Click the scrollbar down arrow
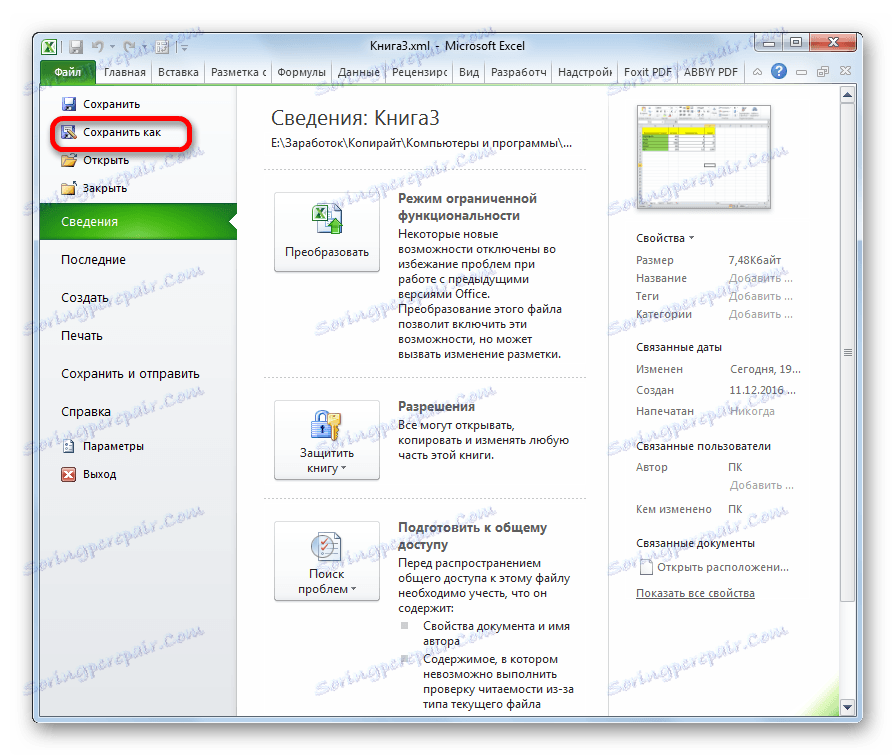Viewport: 896px width, 756px height. pyautogui.click(x=848, y=707)
